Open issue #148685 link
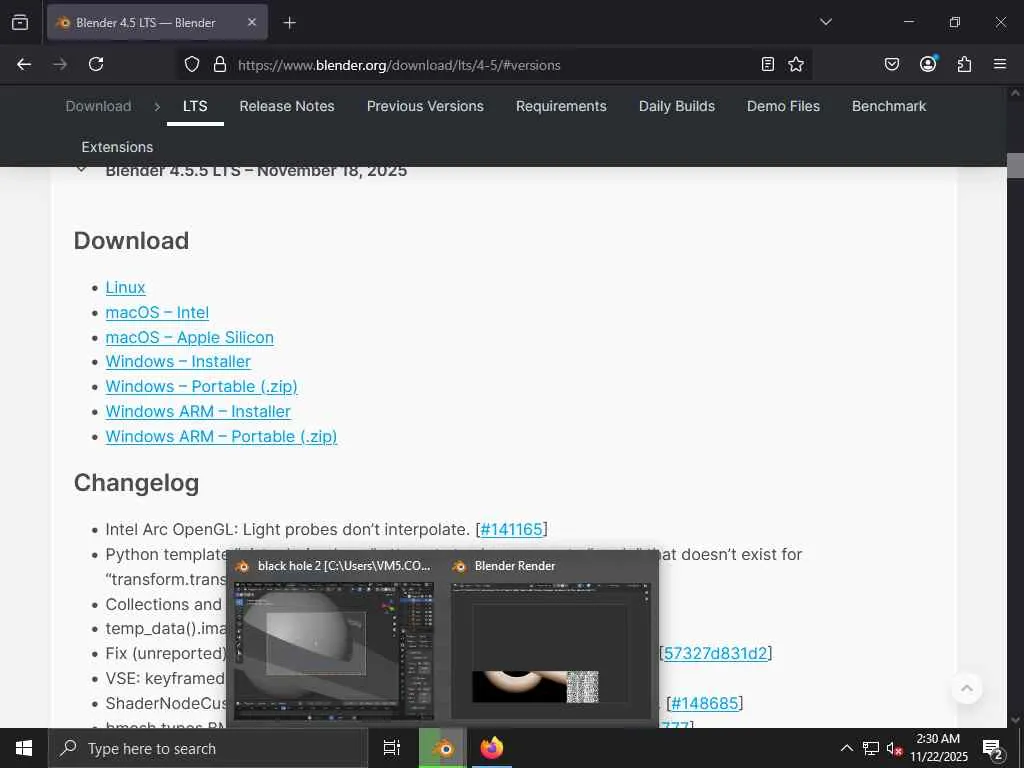Viewport: 1024px width, 768px height. point(705,703)
